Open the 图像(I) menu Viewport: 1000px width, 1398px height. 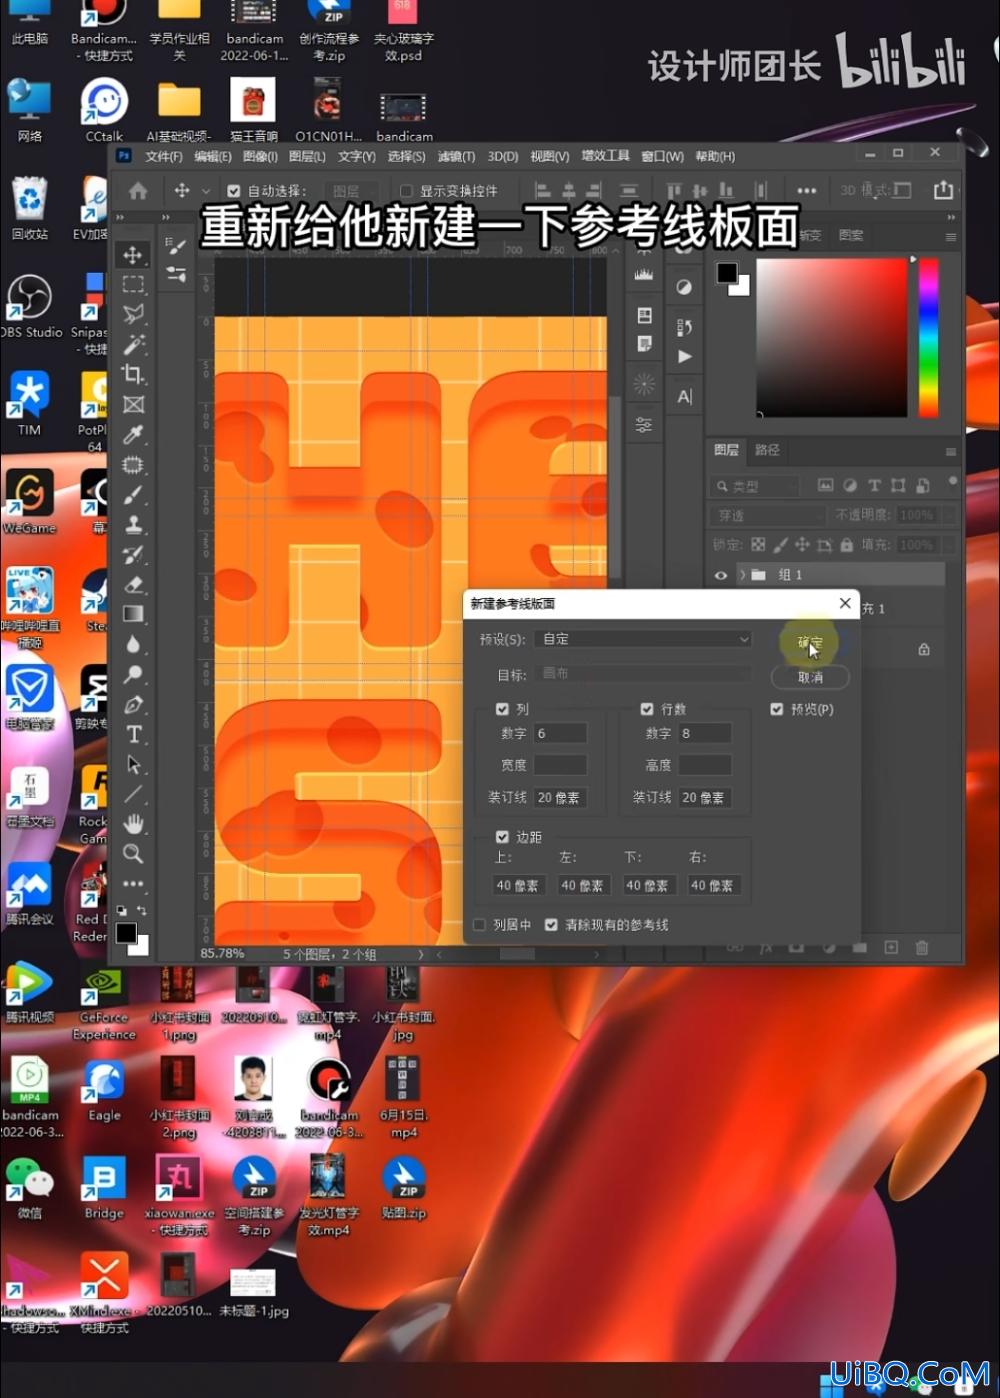(260, 157)
